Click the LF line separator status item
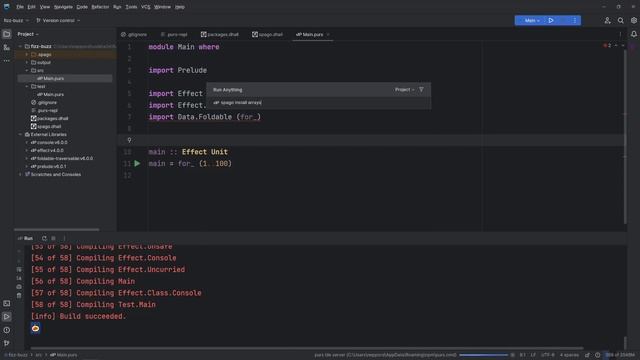Image resolution: width=640 pixels, height=360 pixels. coord(533,355)
